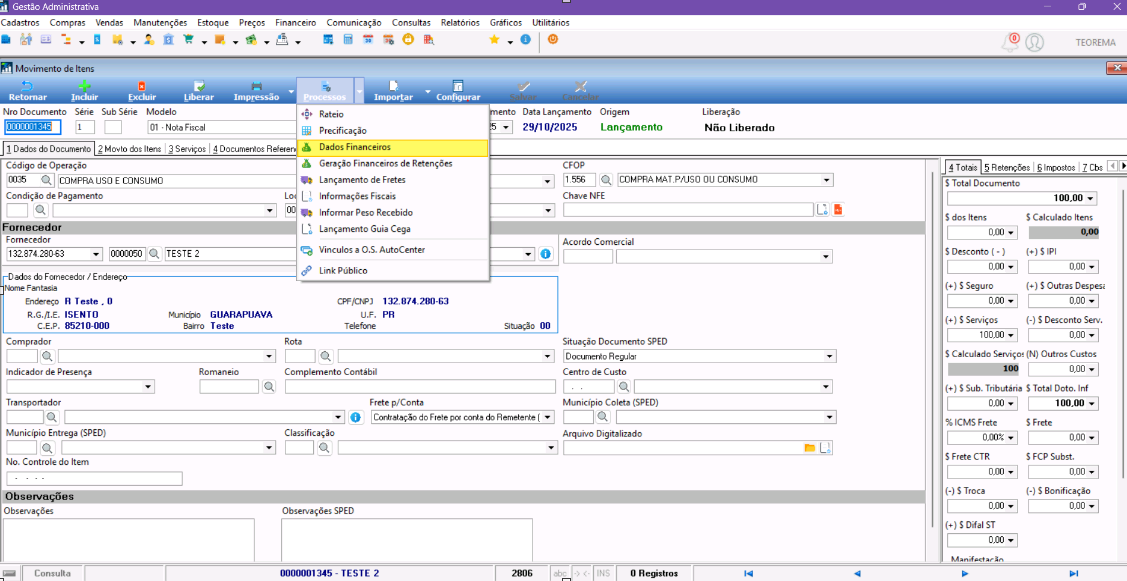The height and width of the screenshot is (581, 1127).
Task: Open the Configurar tool
Action: (x=458, y=91)
